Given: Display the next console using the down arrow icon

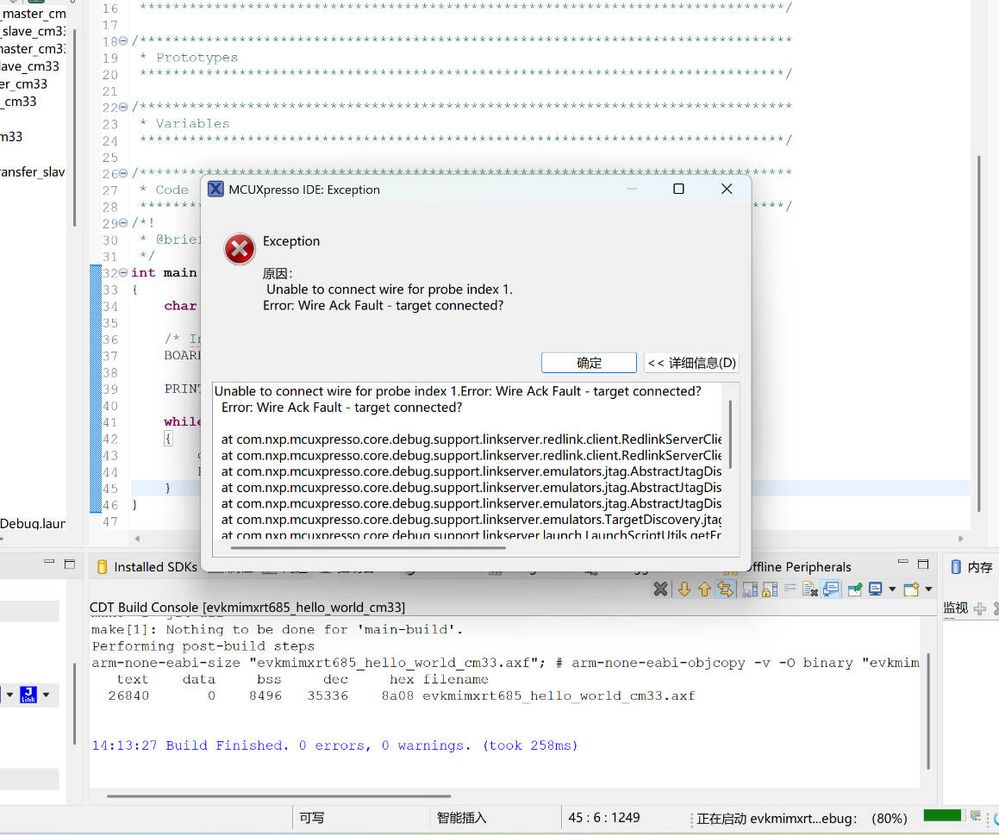Looking at the screenshot, I should (x=683, y=589).
